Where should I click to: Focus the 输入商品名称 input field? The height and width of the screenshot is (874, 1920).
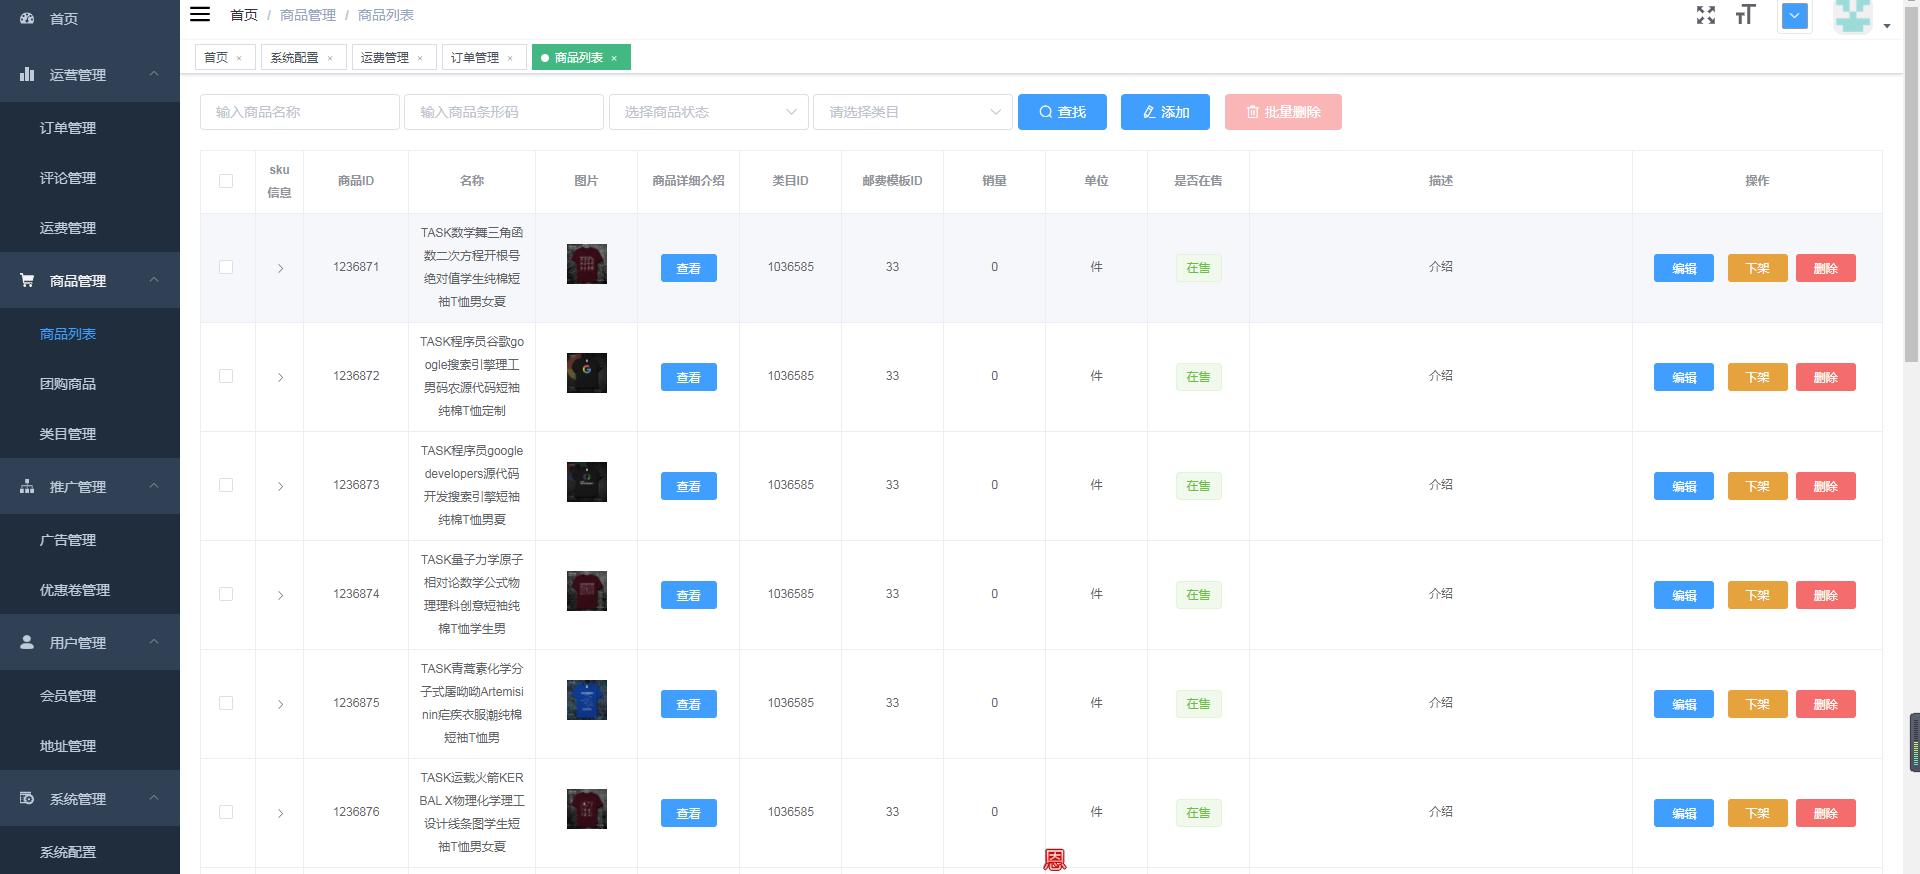(x=300, y=112)
